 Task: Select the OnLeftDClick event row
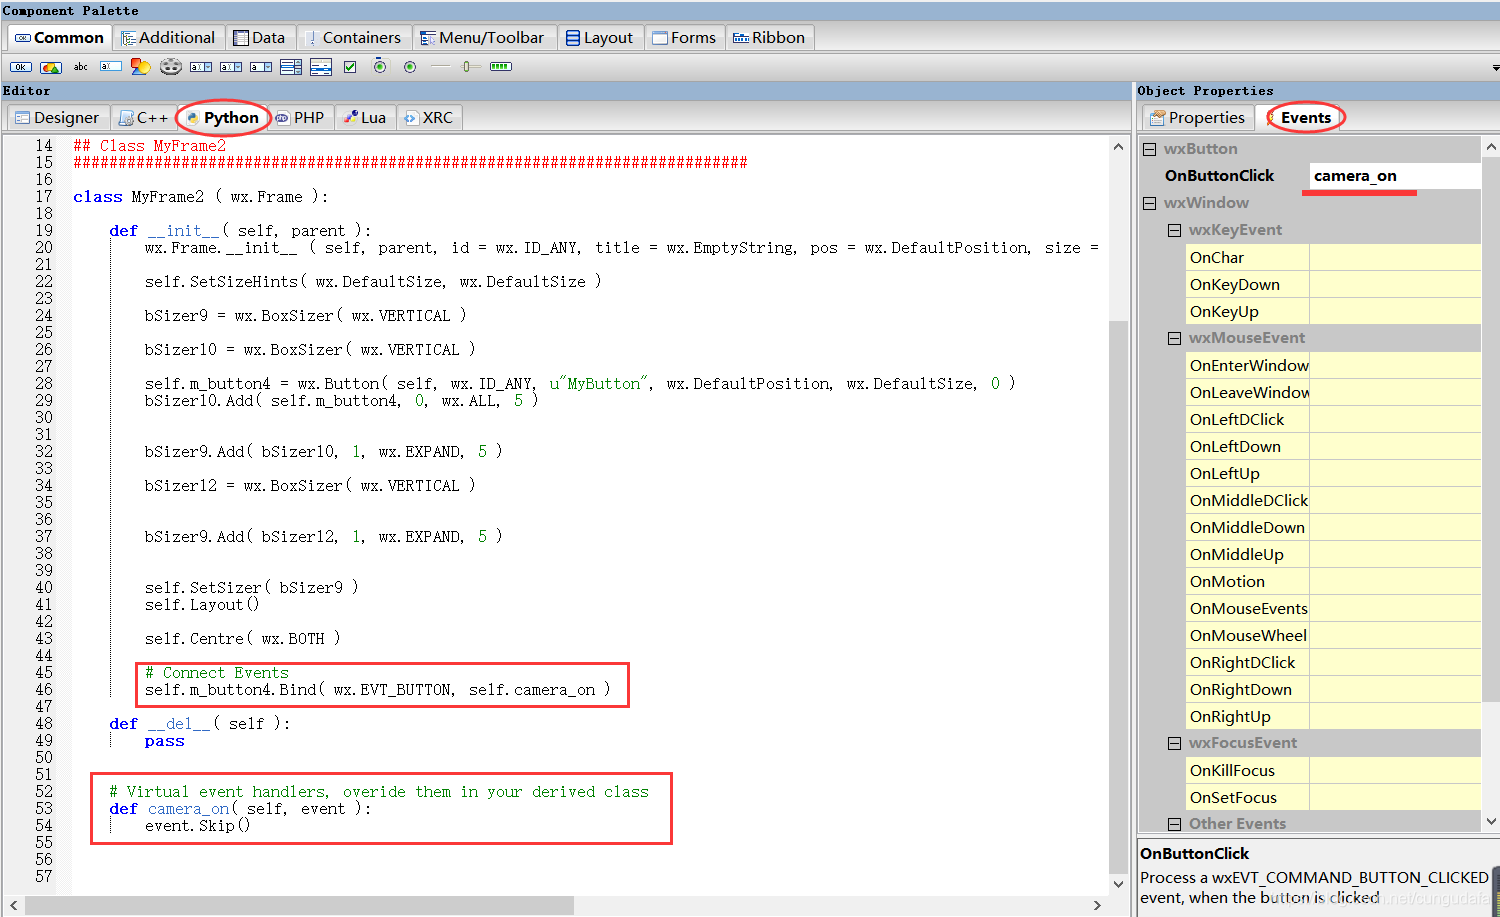[1333, 419]
